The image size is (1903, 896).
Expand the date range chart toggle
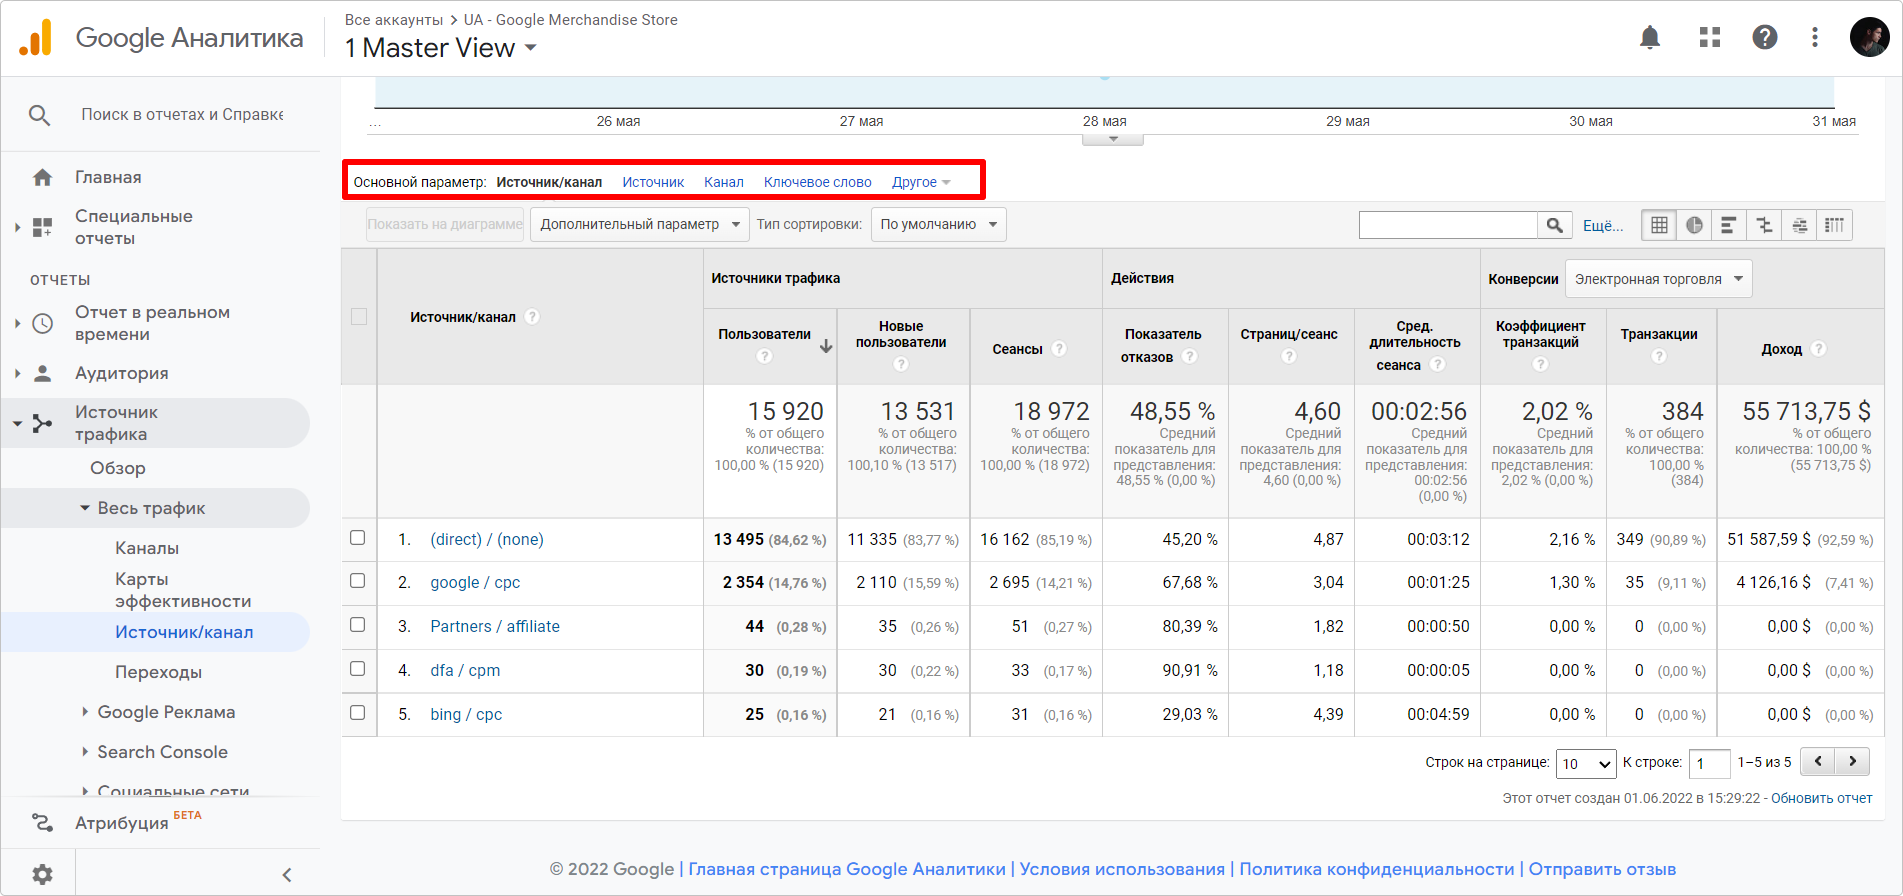pyautogui.click(x=1113, y=139)
